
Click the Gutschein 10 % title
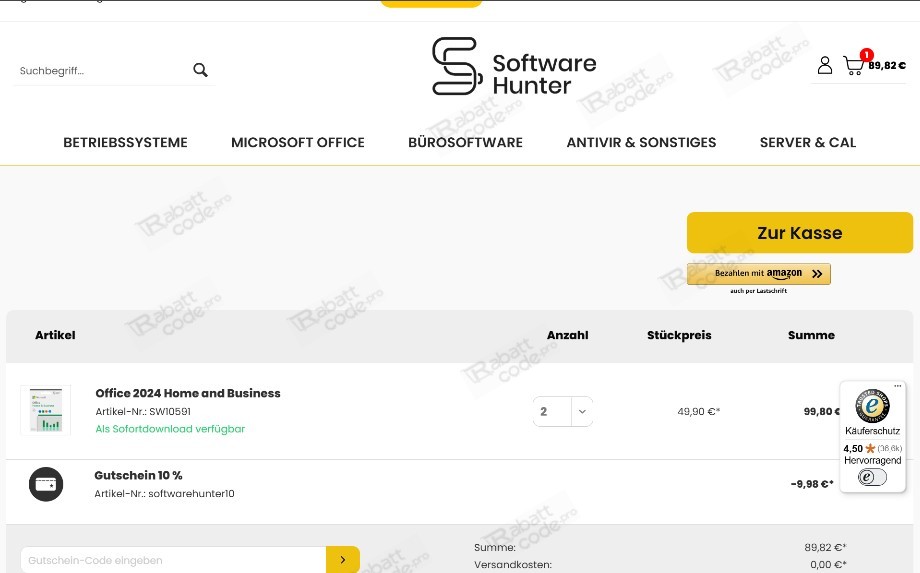[x=138, y=476]
